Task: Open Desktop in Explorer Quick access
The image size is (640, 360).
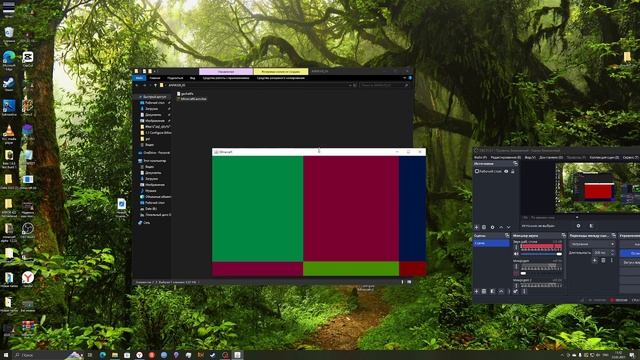Action: tap(155, 103)
